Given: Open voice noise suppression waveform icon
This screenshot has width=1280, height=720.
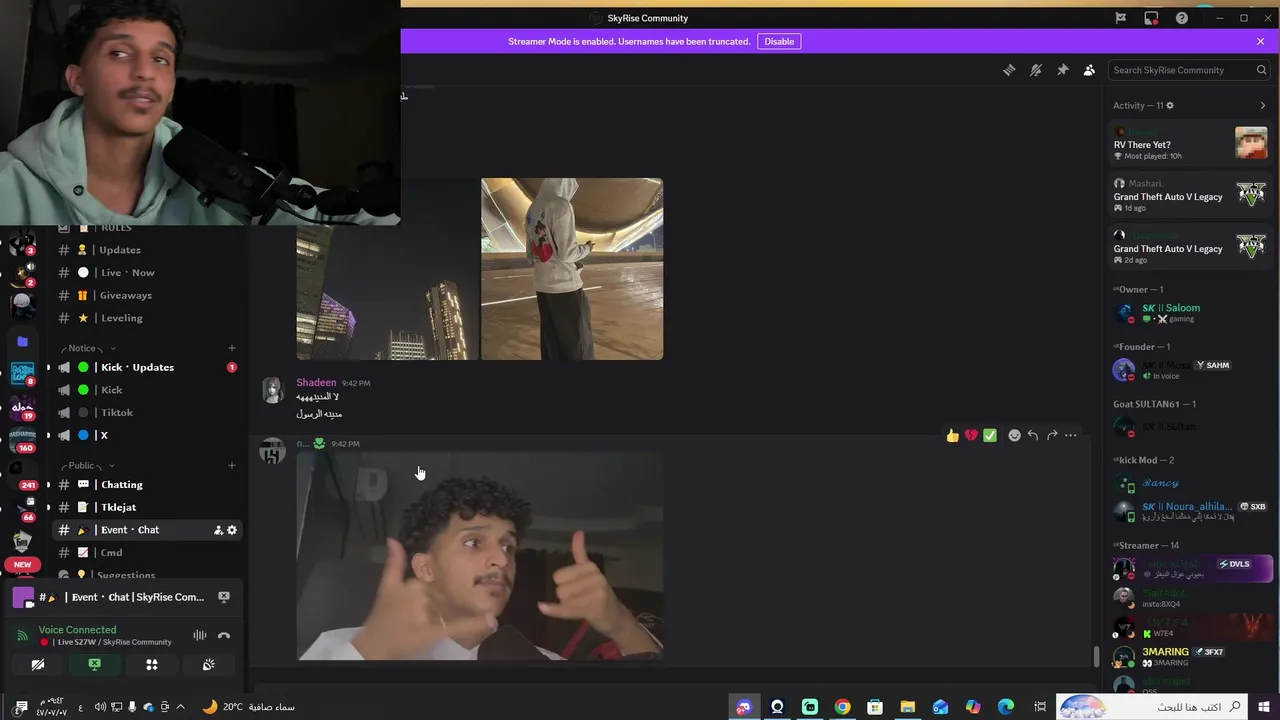Looking at the screenshot, I should [200, 635].
